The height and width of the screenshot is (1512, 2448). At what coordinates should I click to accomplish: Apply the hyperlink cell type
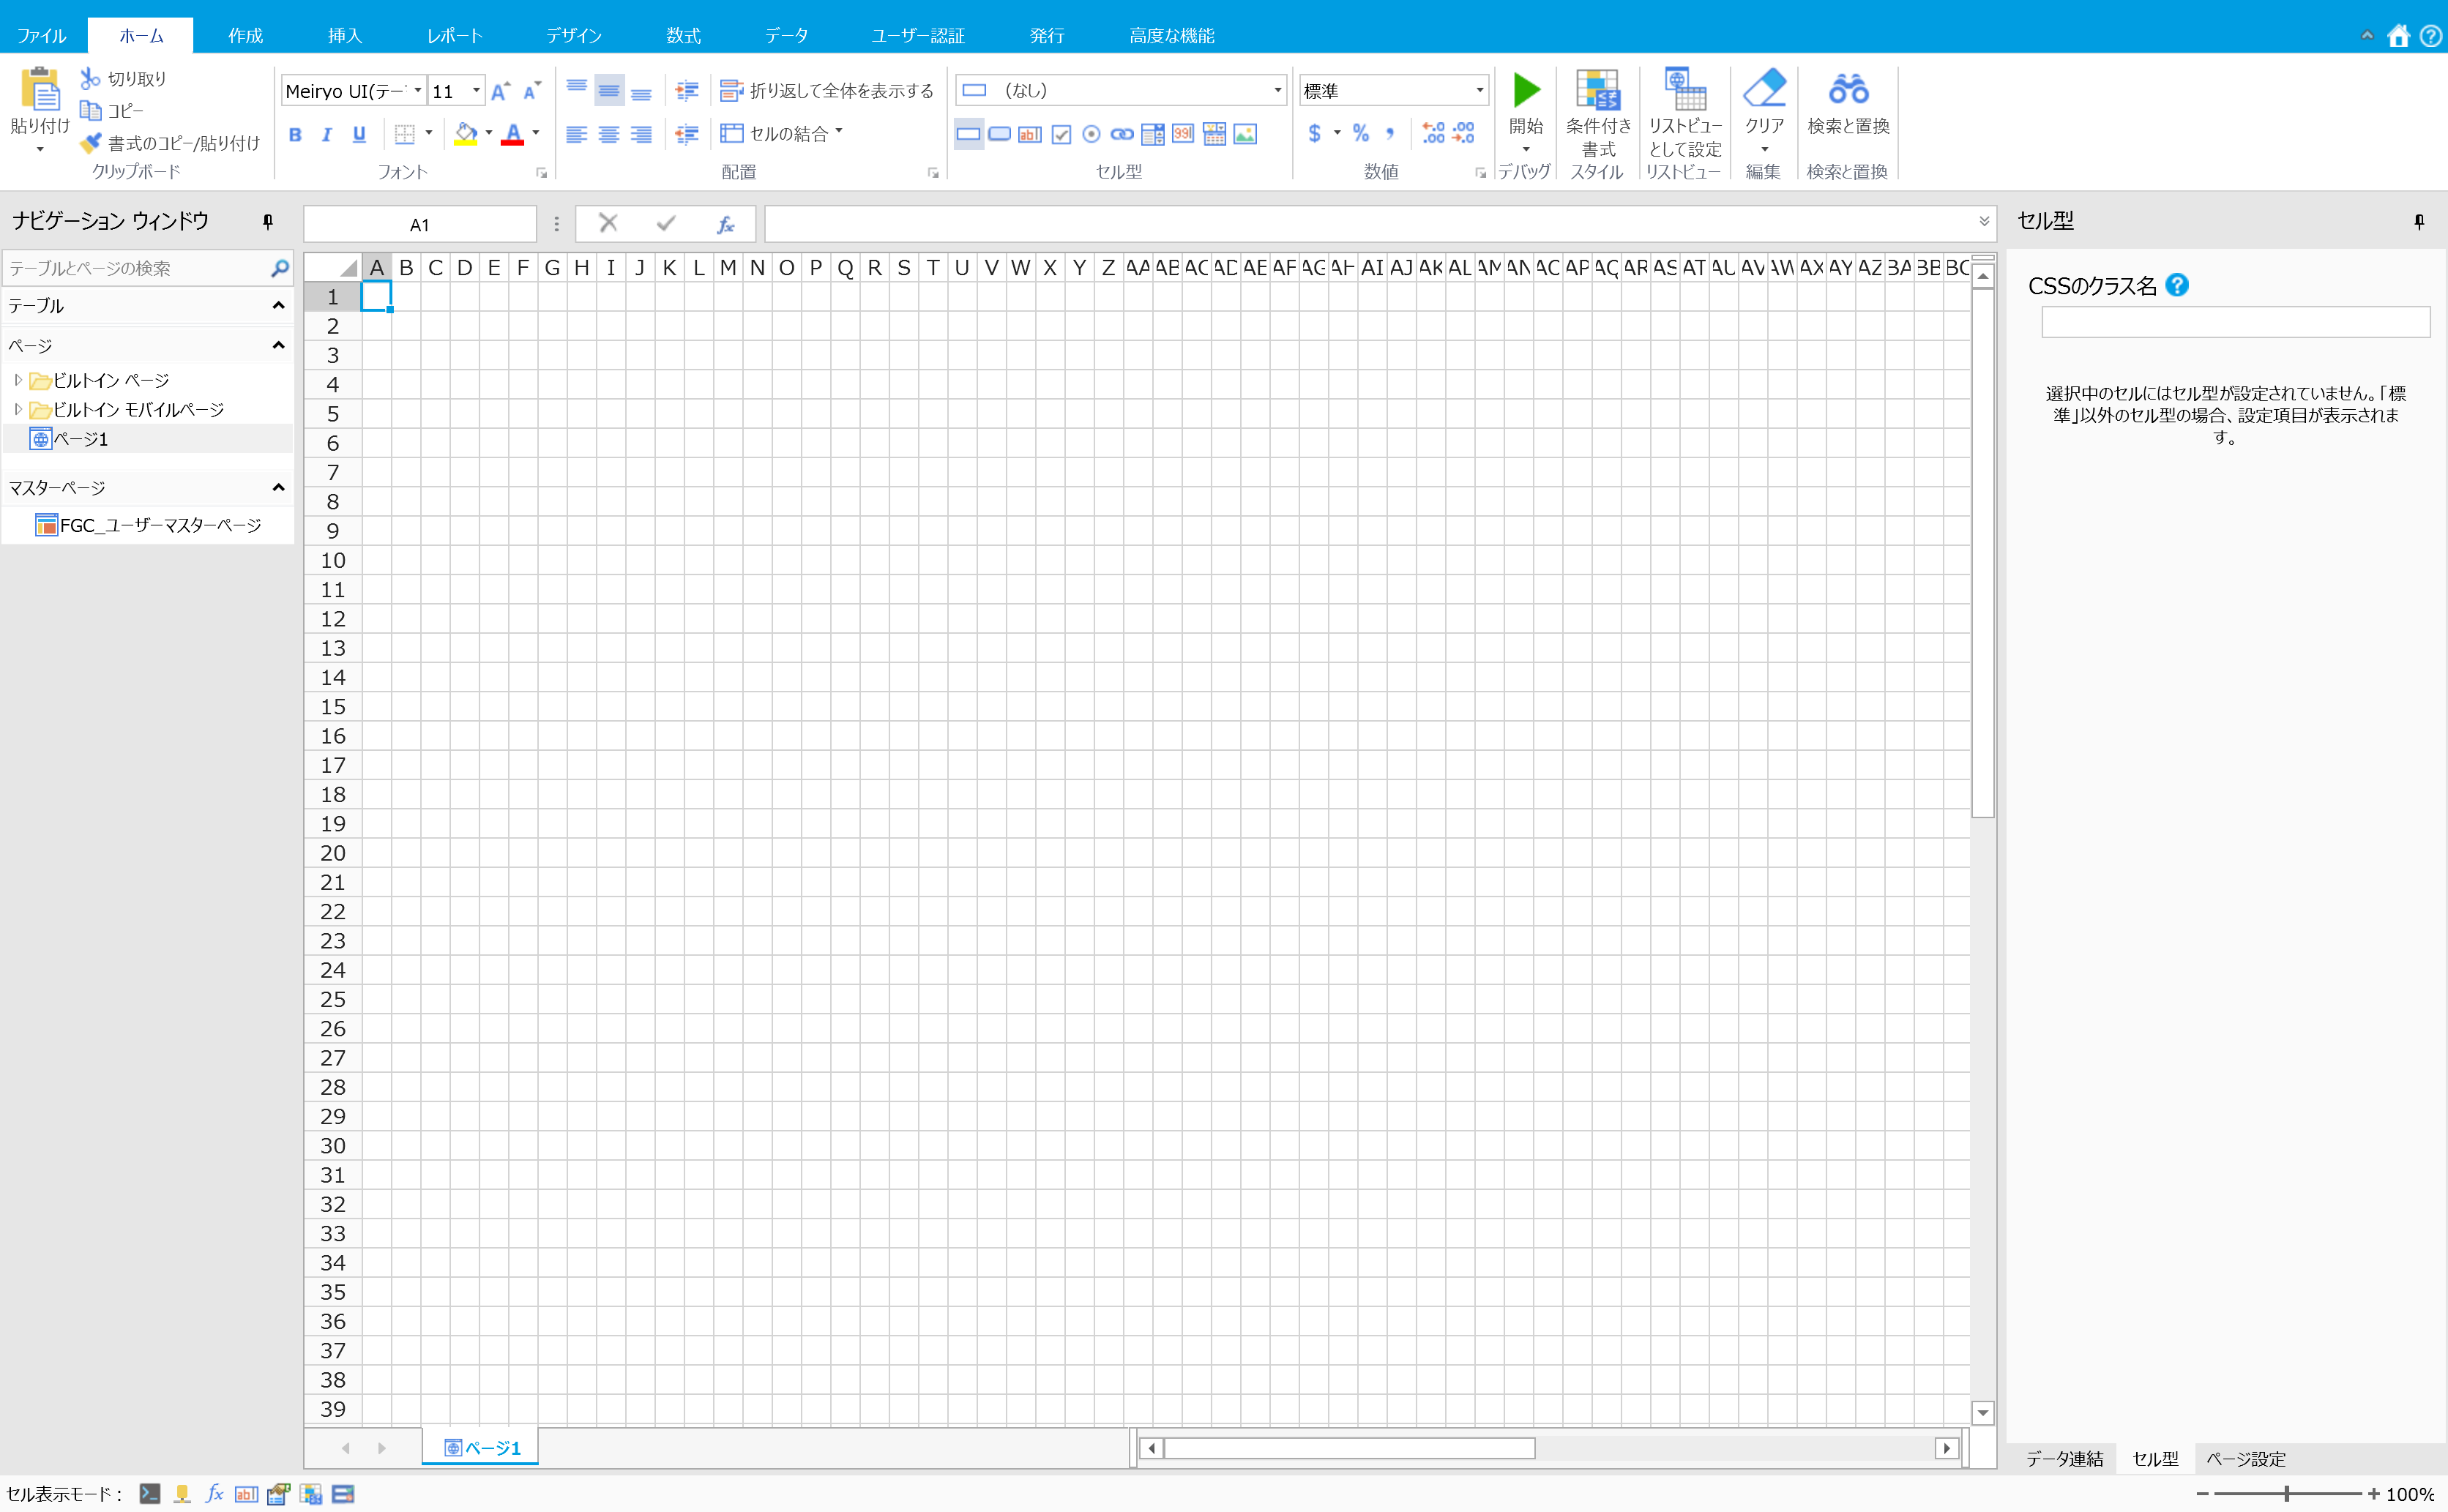click(1121, 133)
